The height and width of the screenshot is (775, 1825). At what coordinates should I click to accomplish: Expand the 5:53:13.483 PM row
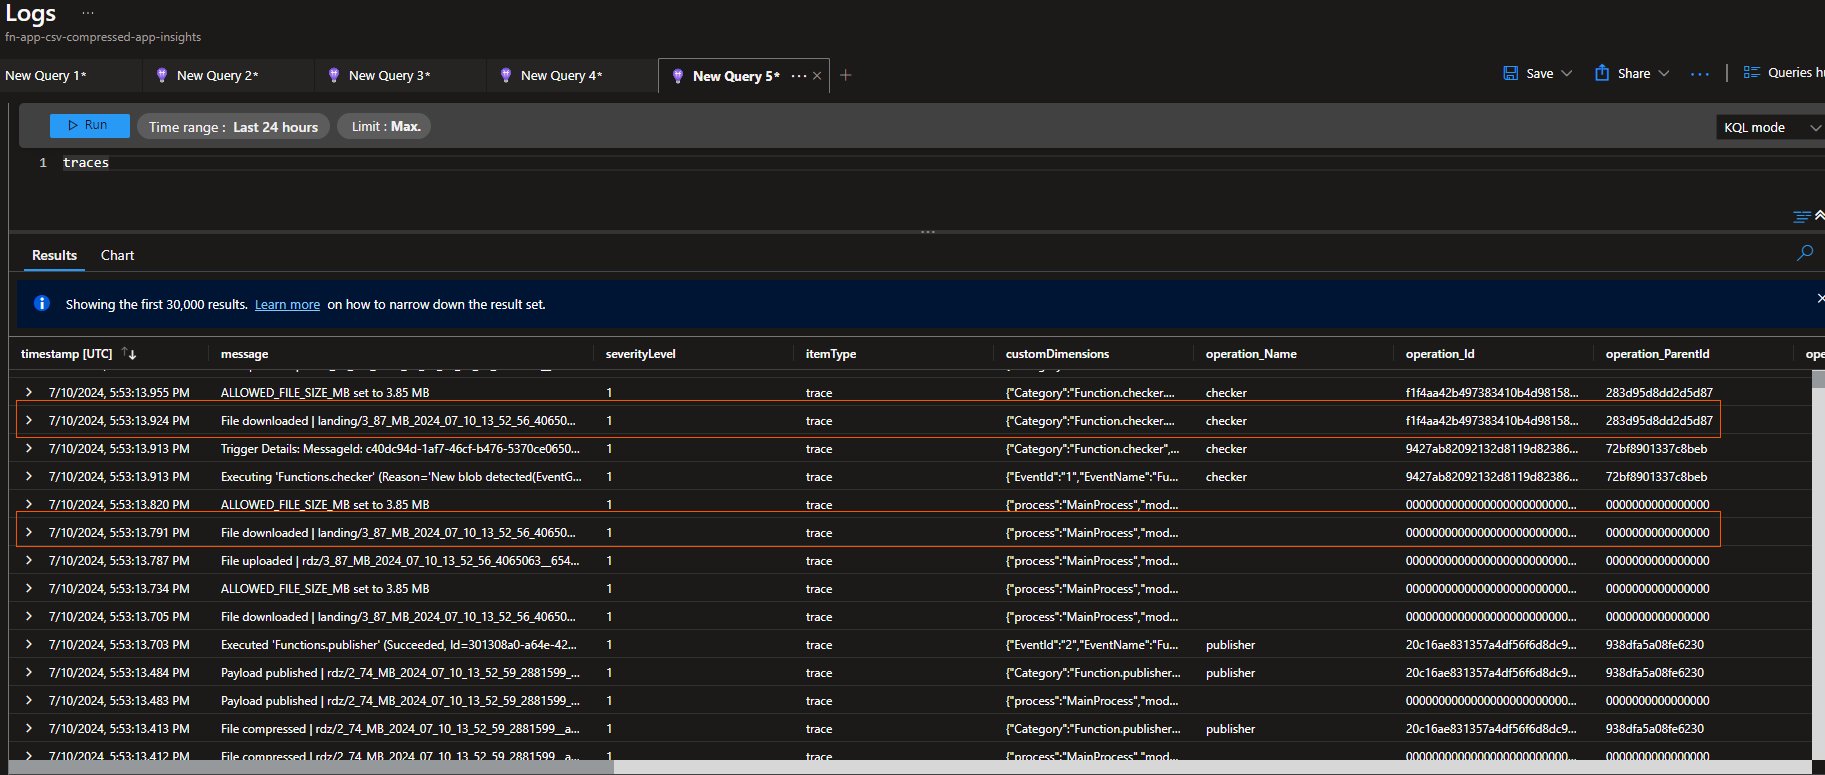tap(29, 700)
